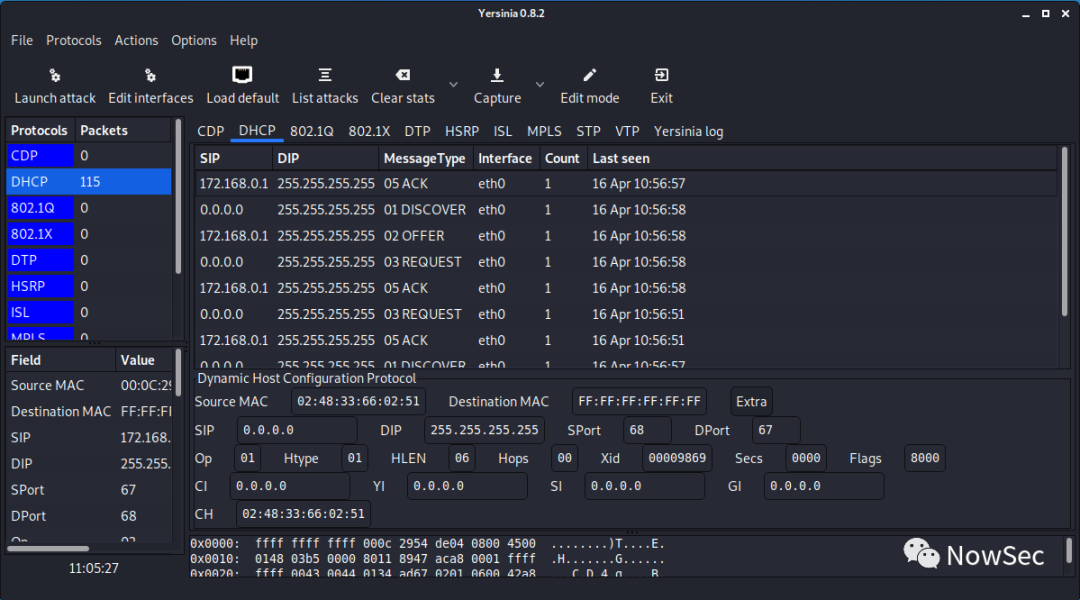
Task: Switch to the STP tab
Action: [588, 131]
